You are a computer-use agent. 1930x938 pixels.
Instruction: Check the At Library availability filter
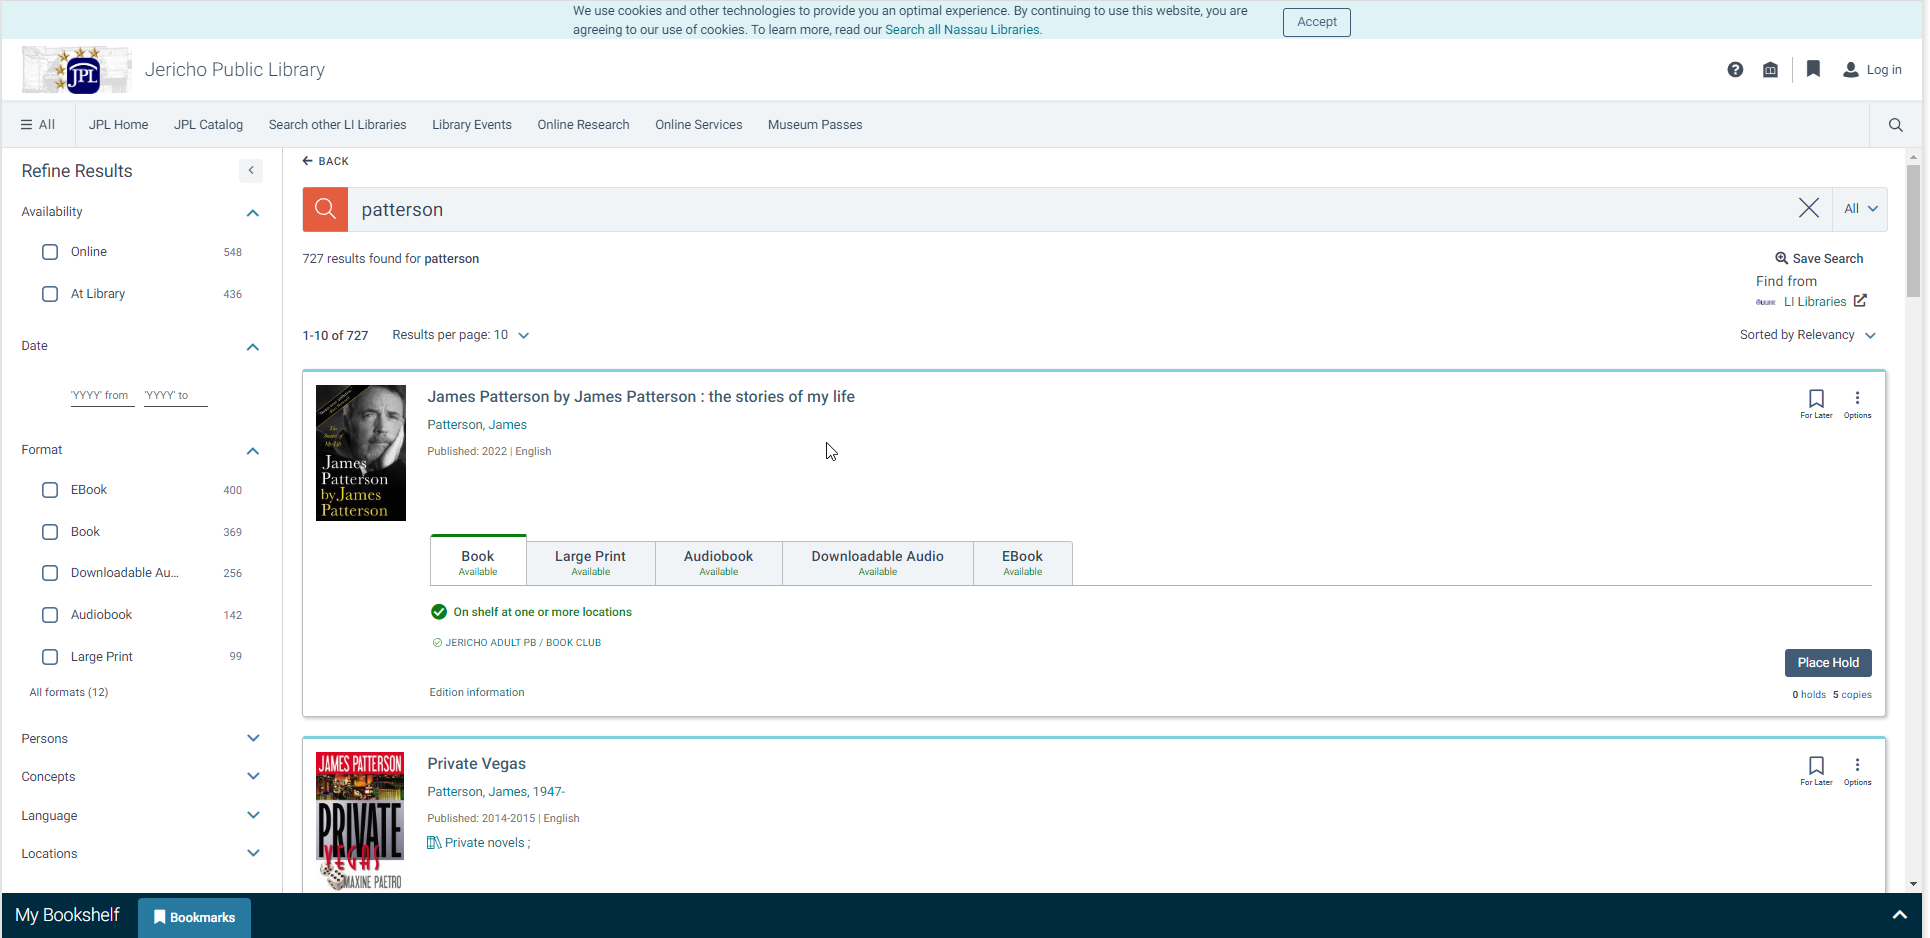pyautogui.click(x=50, y=294)
